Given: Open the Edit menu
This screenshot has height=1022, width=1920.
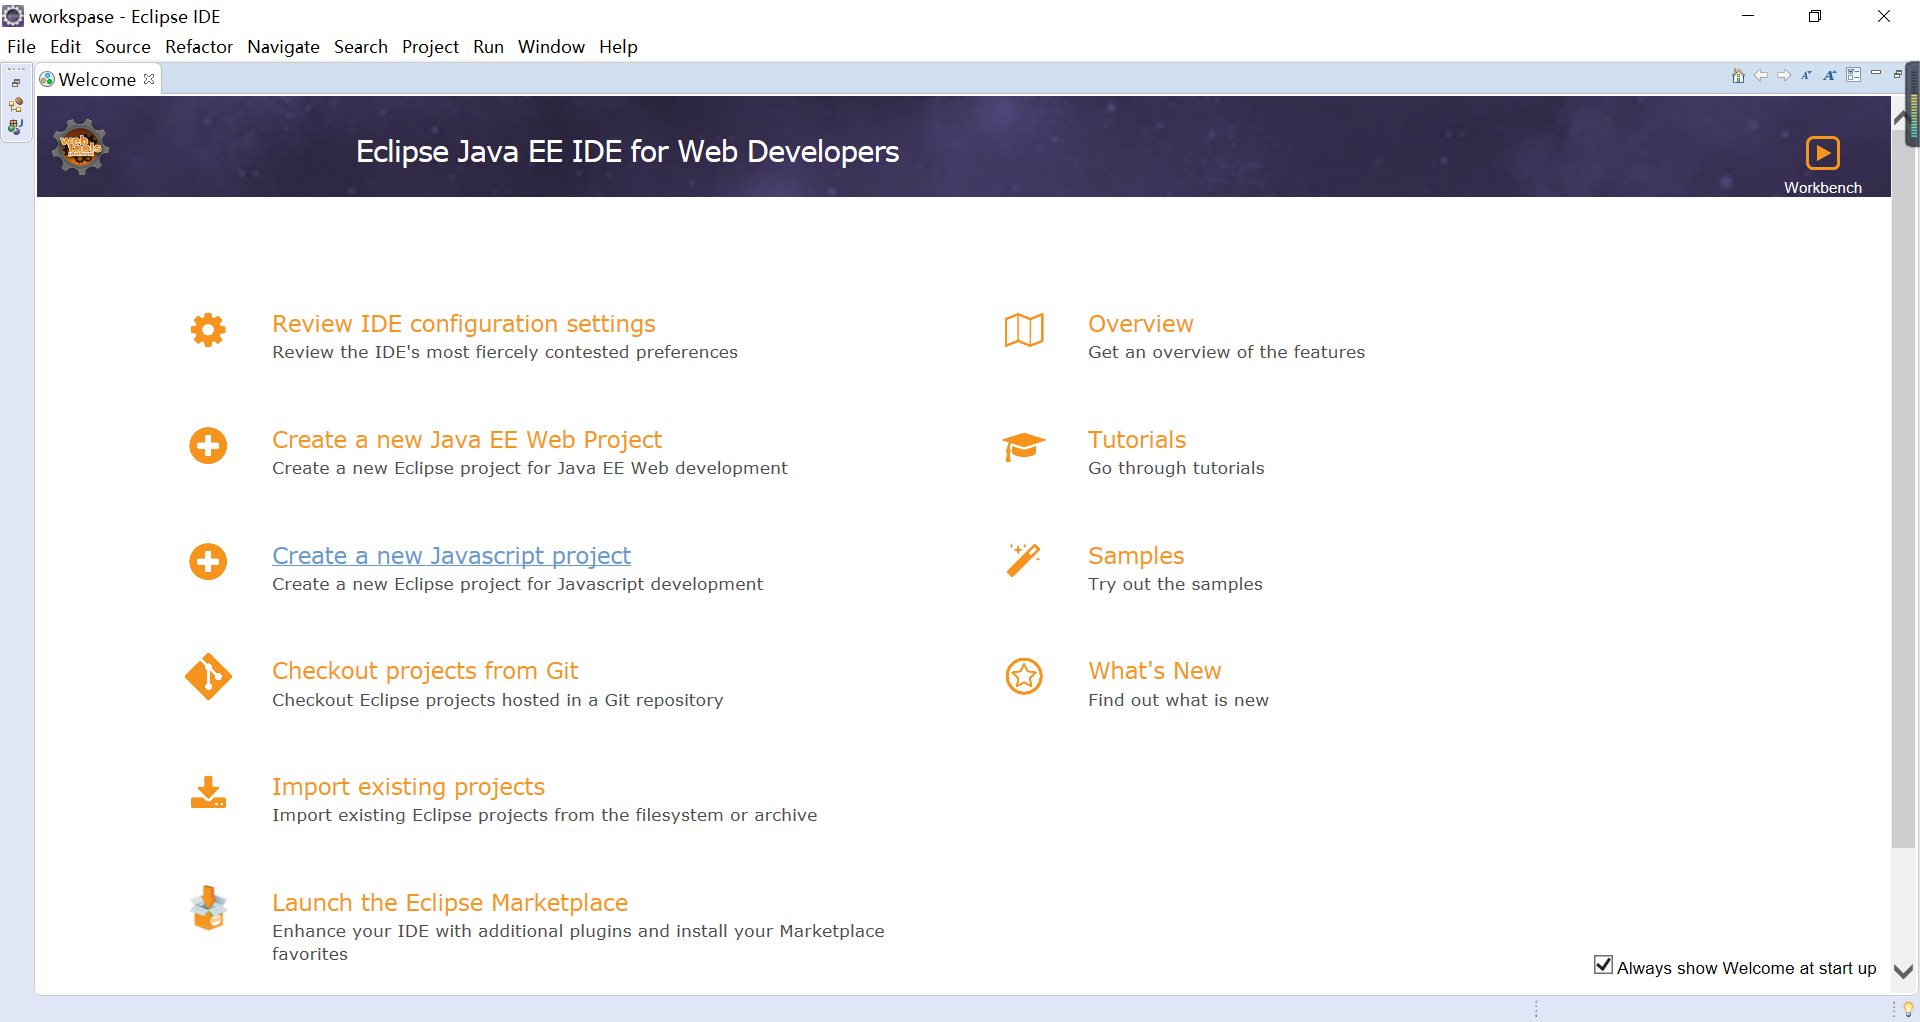Looking at the screenshot, I should [65, 47].
